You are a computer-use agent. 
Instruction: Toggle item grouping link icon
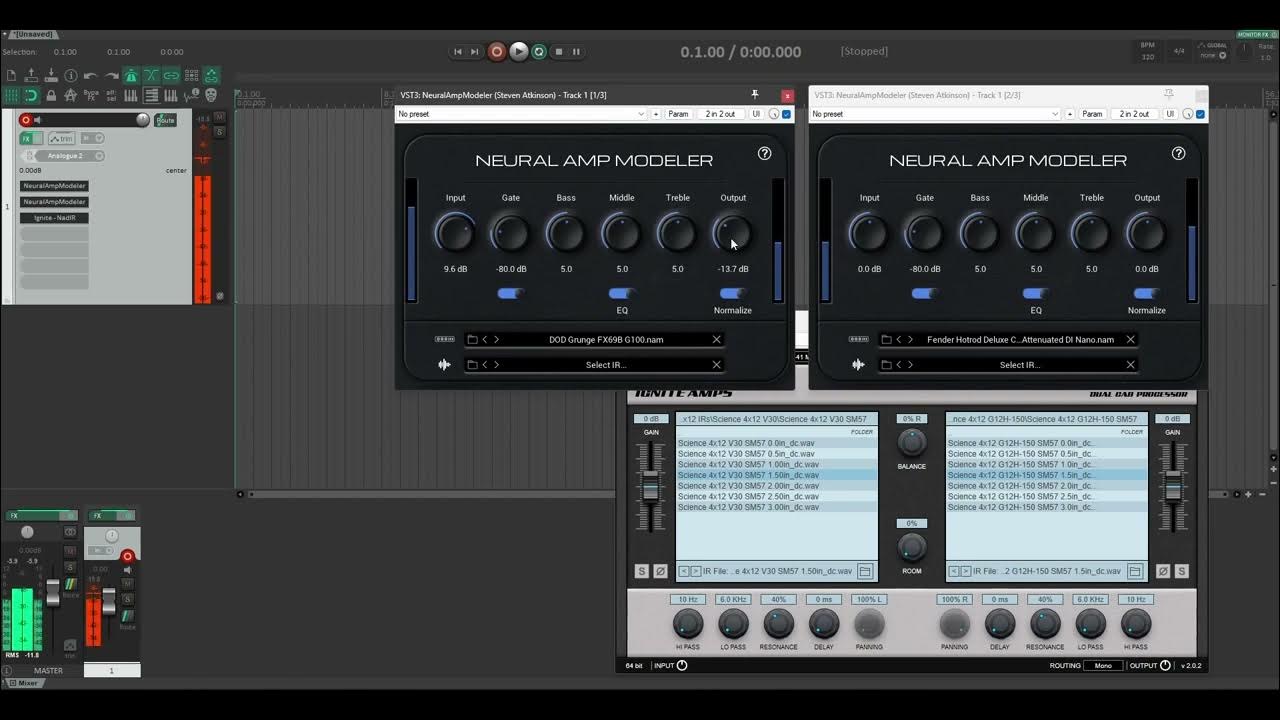pyautogui.click(x=171, y=75)
